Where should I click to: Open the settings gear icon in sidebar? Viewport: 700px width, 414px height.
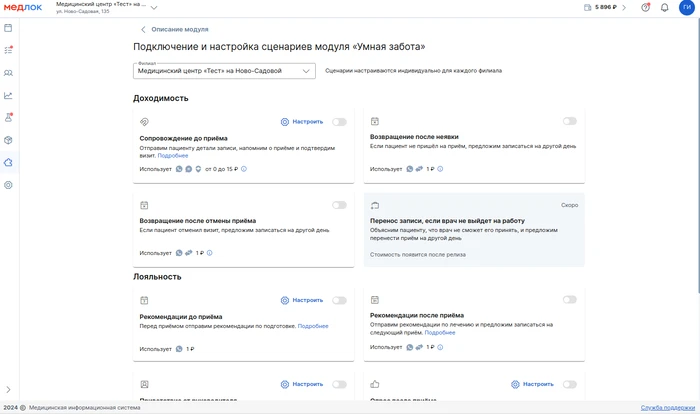pyautogui.click(x=8, y=185)
